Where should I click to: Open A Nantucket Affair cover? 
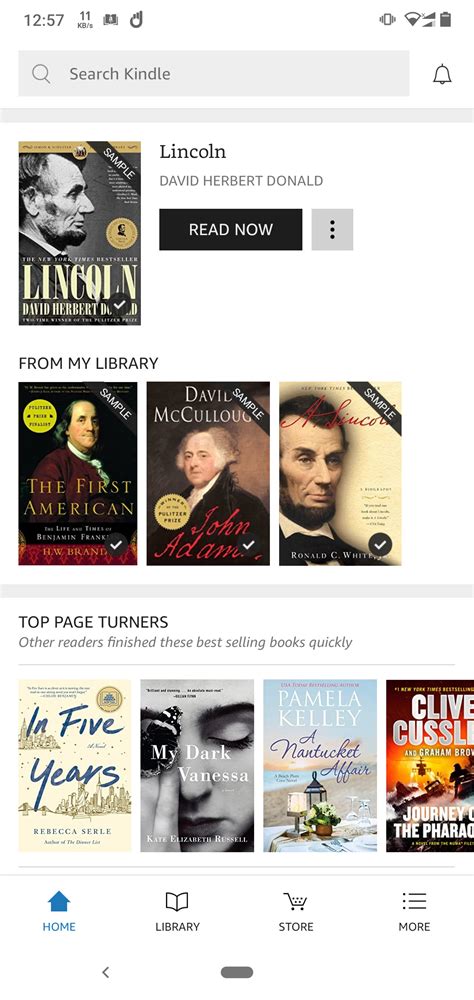click(x=320, y=765)
